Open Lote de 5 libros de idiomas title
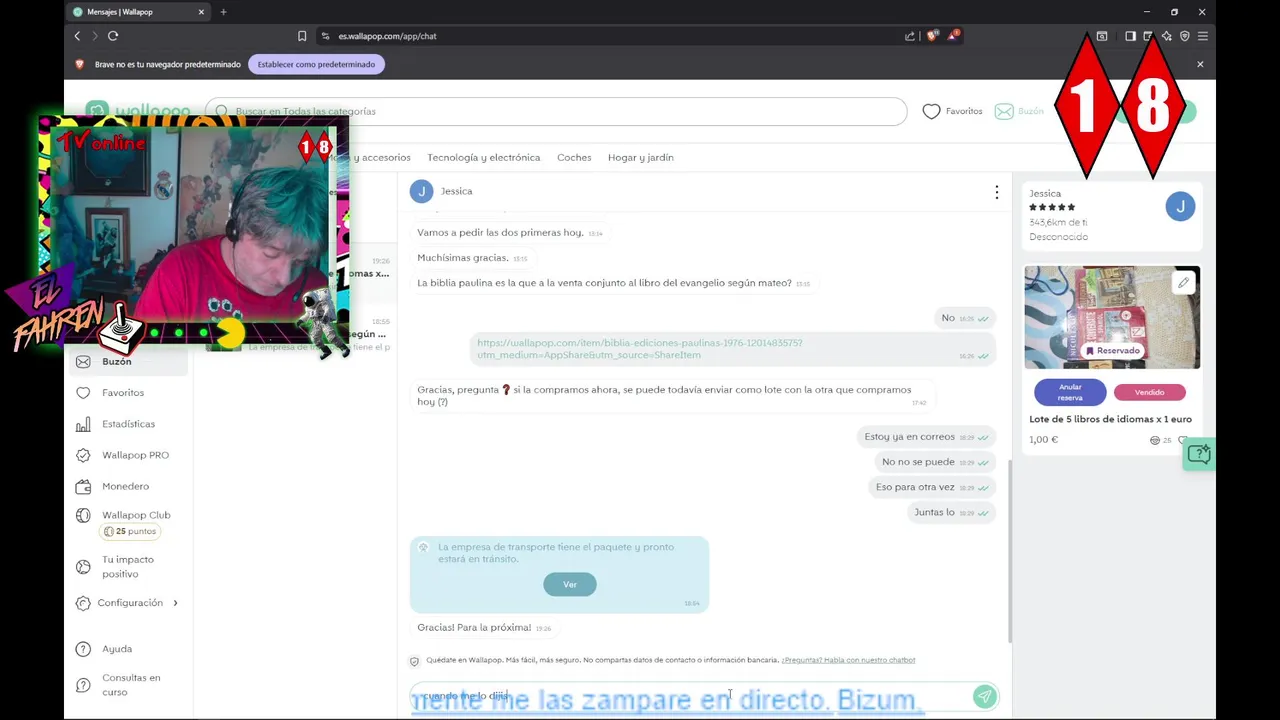Screen dimensions: 1280x720 point(1110,419)
